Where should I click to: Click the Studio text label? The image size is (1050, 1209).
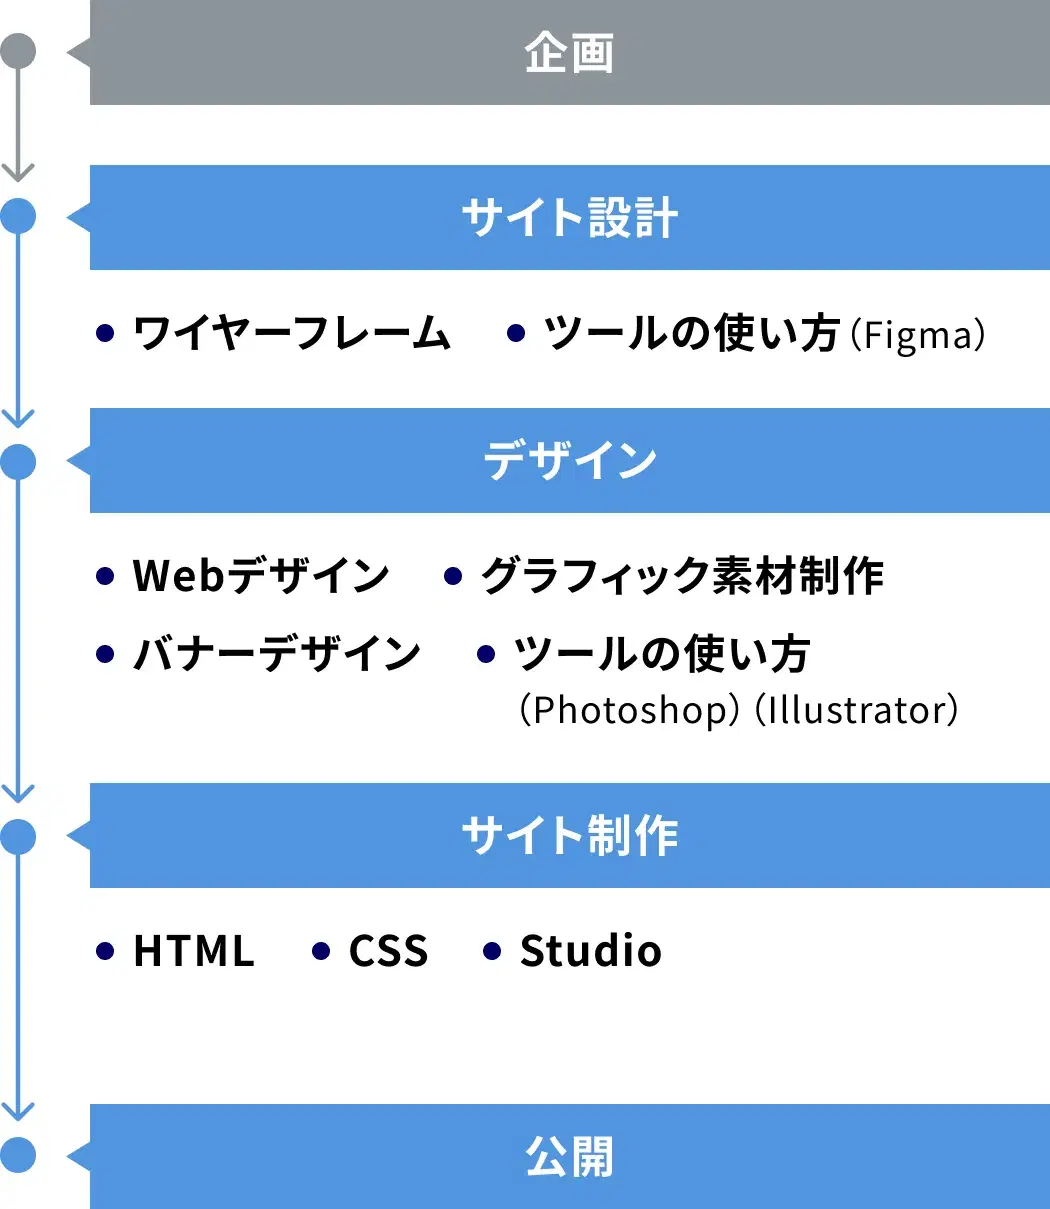[x=588, y=950]
